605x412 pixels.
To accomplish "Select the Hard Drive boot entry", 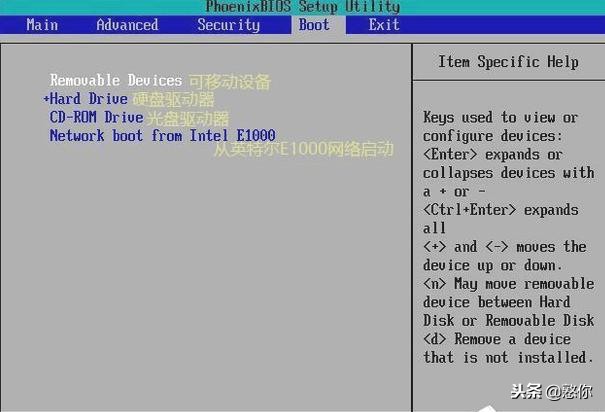I will tap(88, 99).
